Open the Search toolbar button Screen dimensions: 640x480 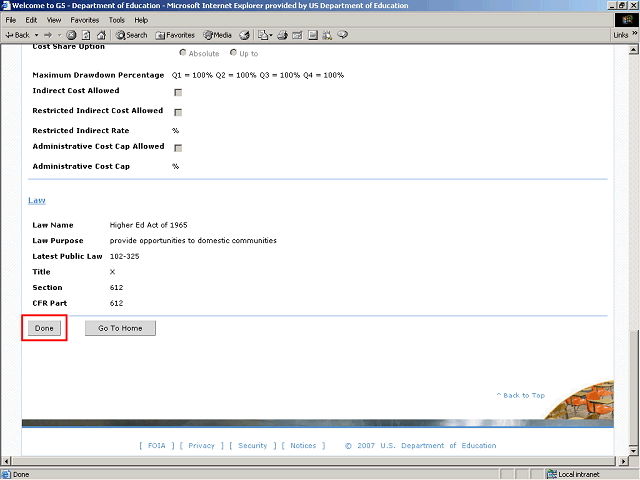131,35
